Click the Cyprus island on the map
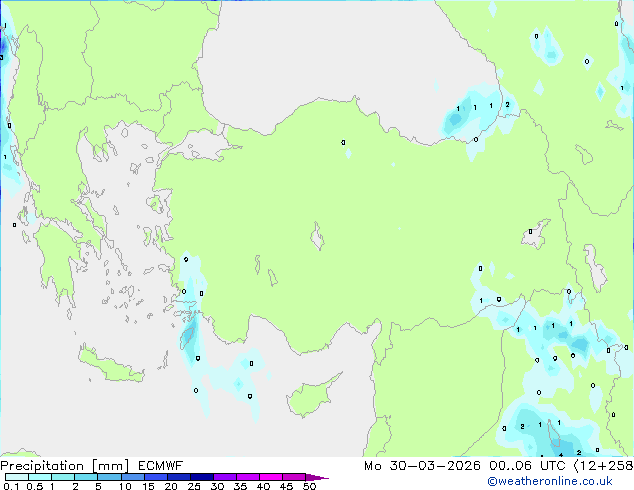The height and width of the screenshot is (490, 634). click(311, 395)
